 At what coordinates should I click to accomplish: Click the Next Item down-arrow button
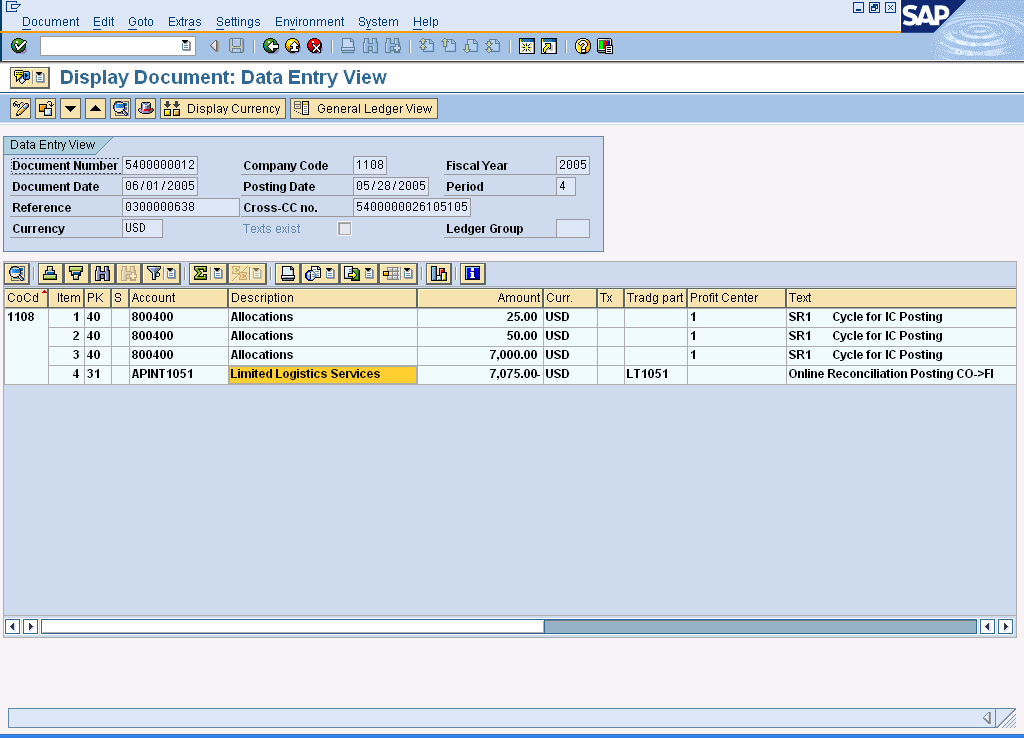tap(70, 108)
